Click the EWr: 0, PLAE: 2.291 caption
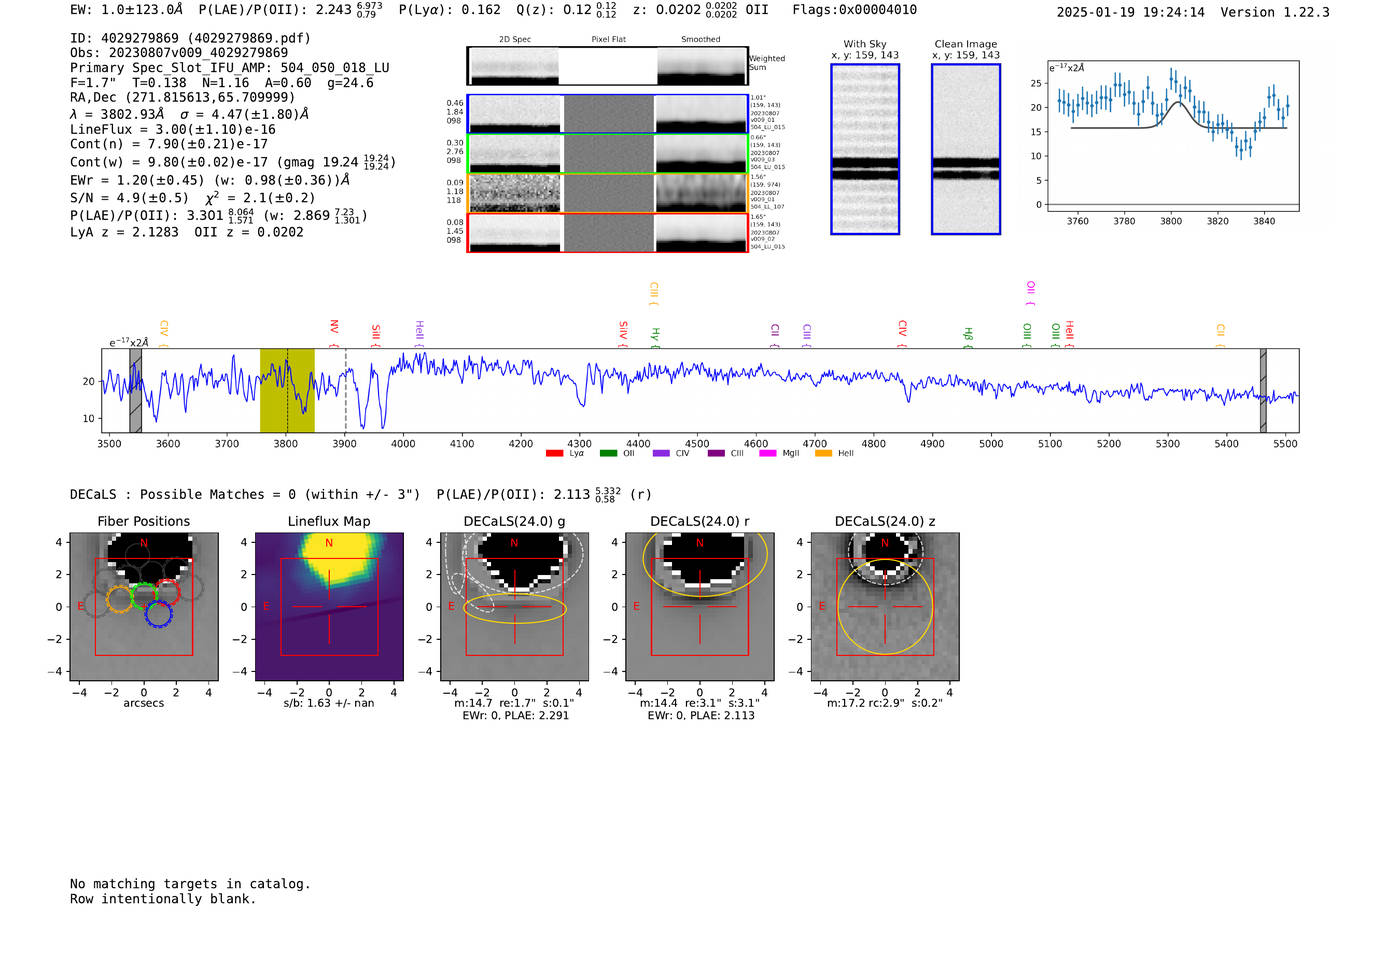The image size is (1400, 953). (515, 715)
